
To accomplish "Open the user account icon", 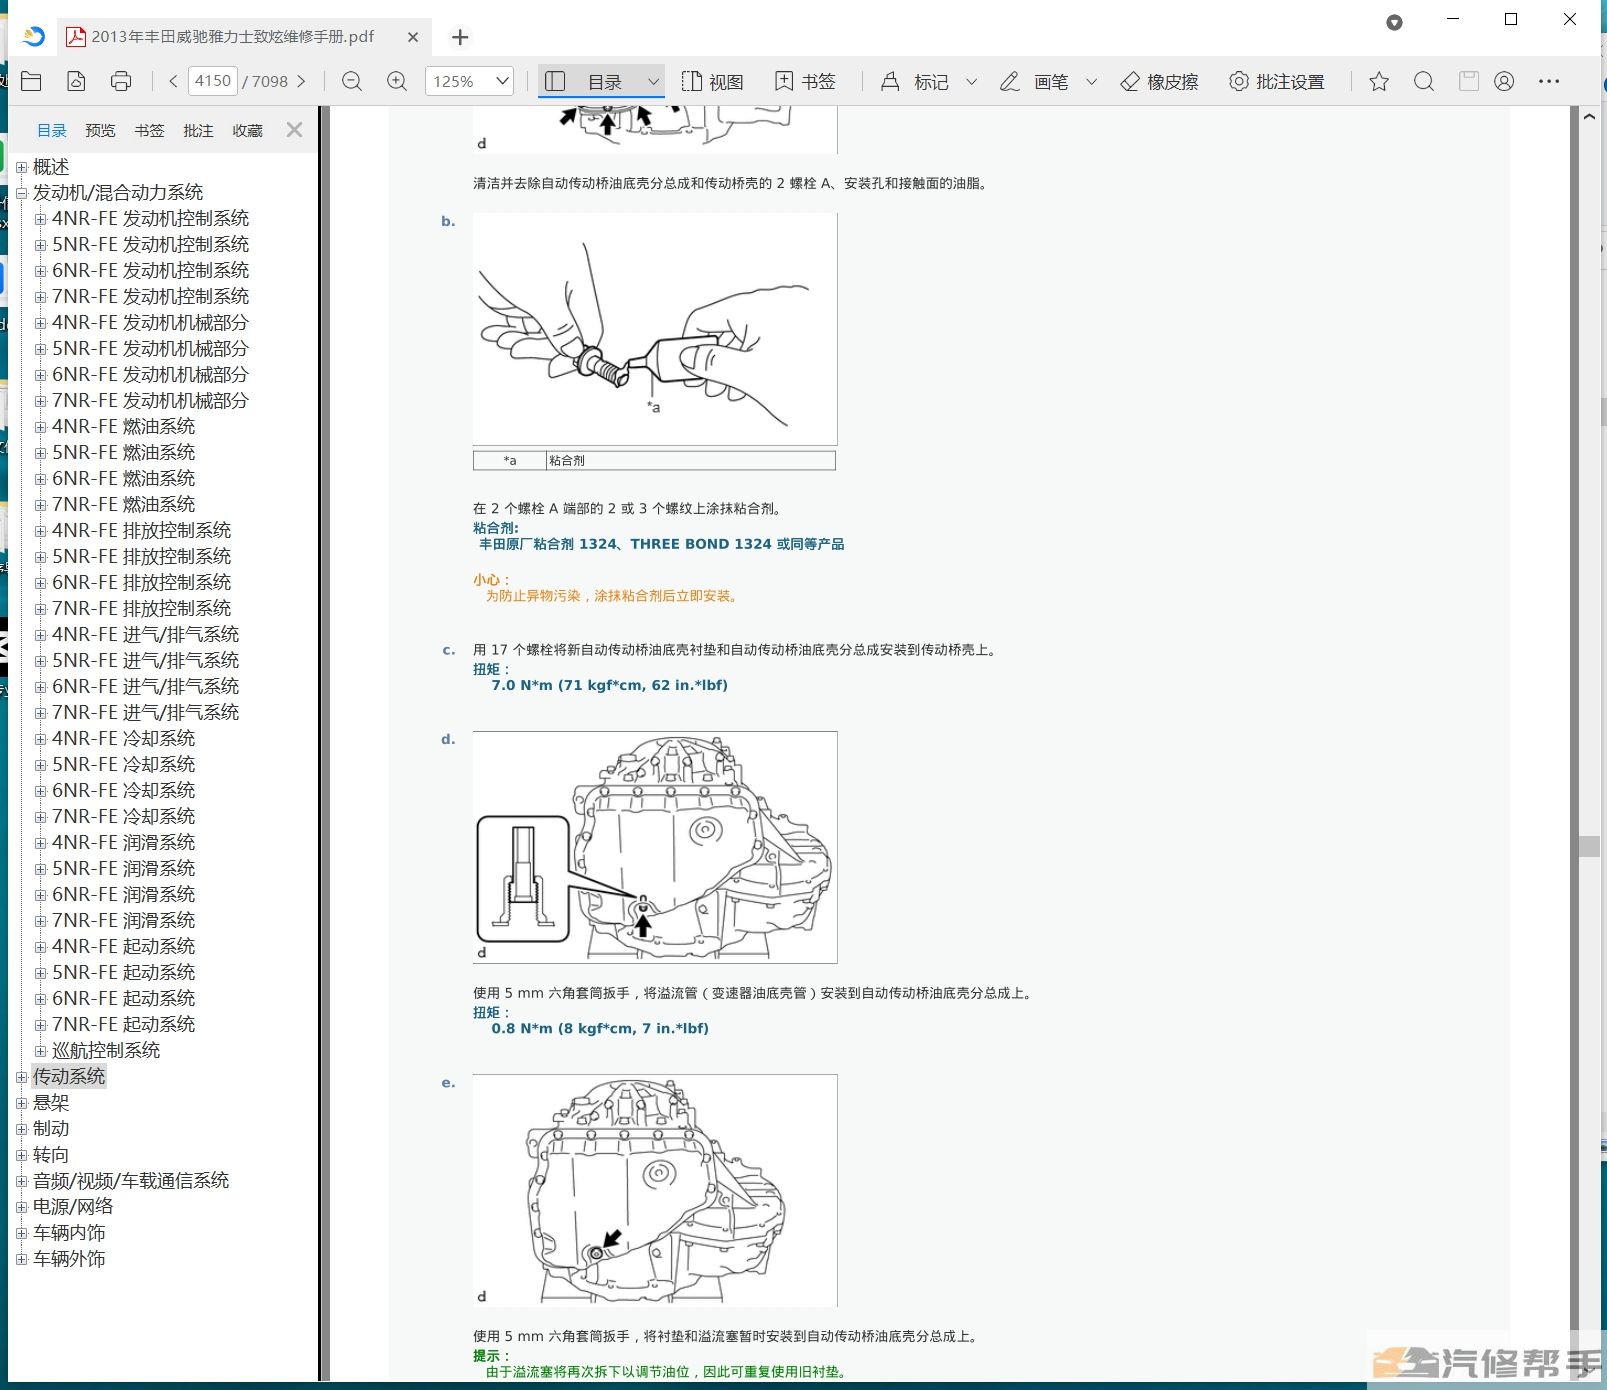I will click(1504, 82).
